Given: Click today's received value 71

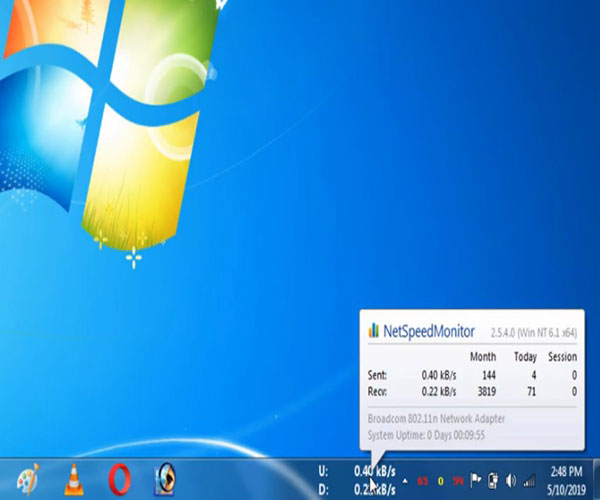Looking at the screenshot, I should (532, 391).
